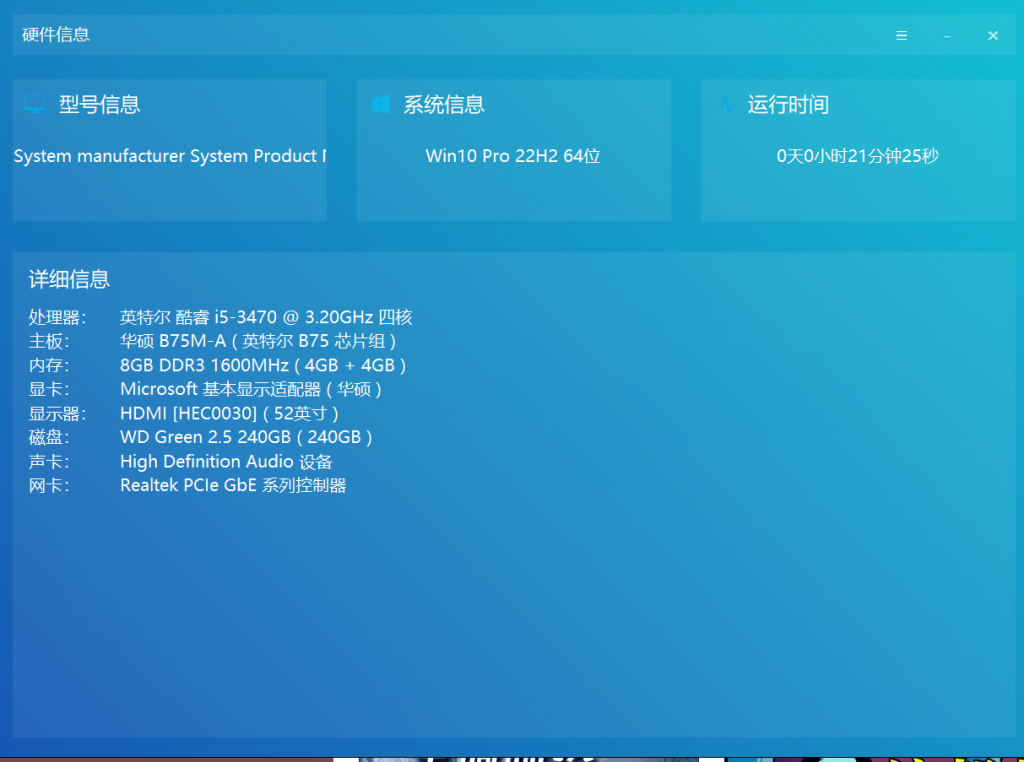Open the hamburger menu in title bar

click(x=901, y=35)
